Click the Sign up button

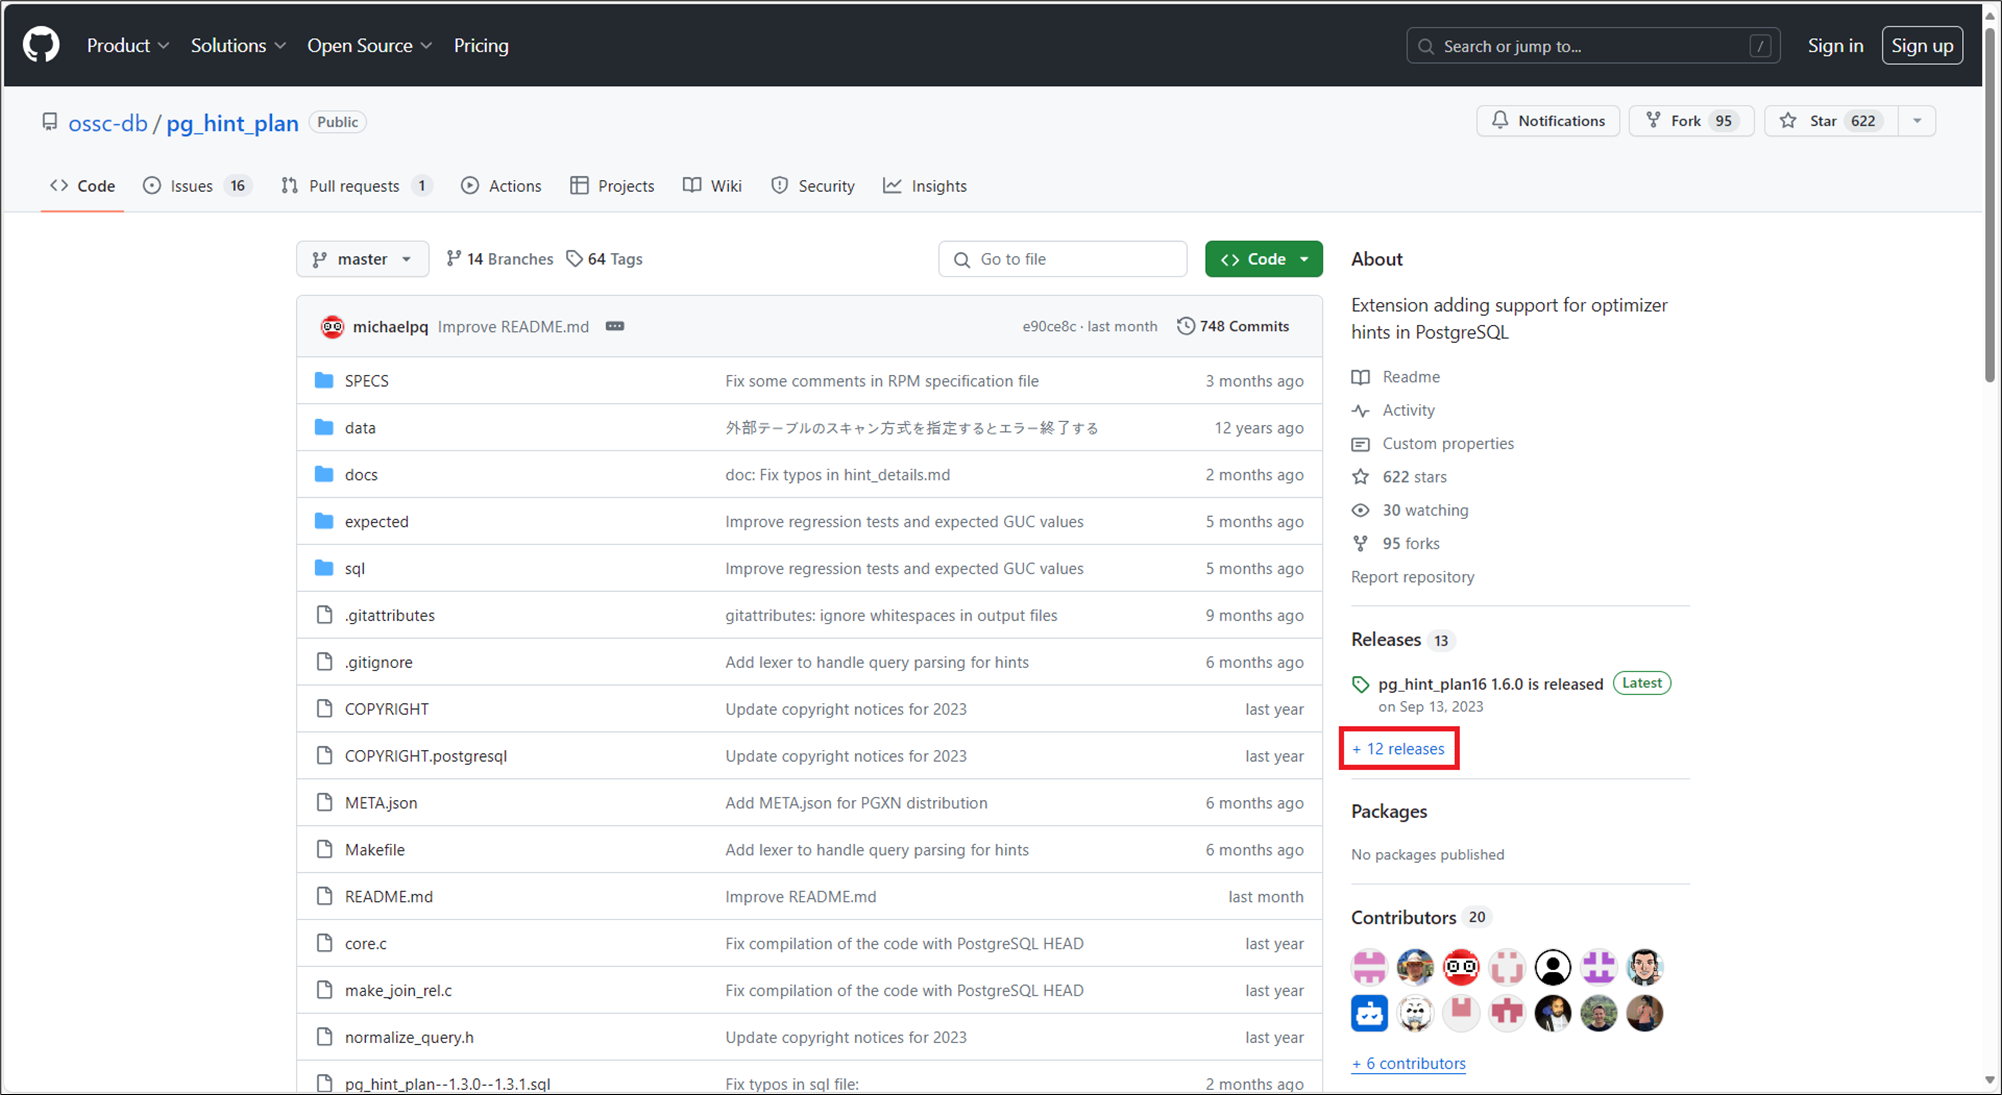point(1921,46)
